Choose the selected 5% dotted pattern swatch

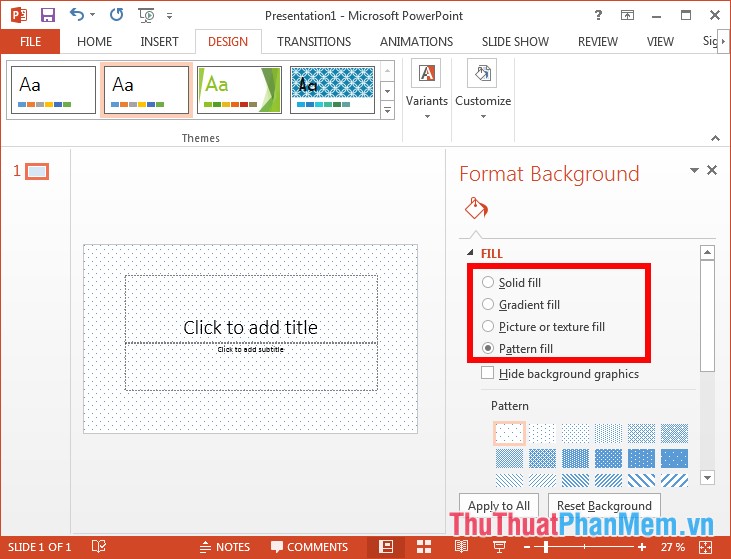click(509, 433)
